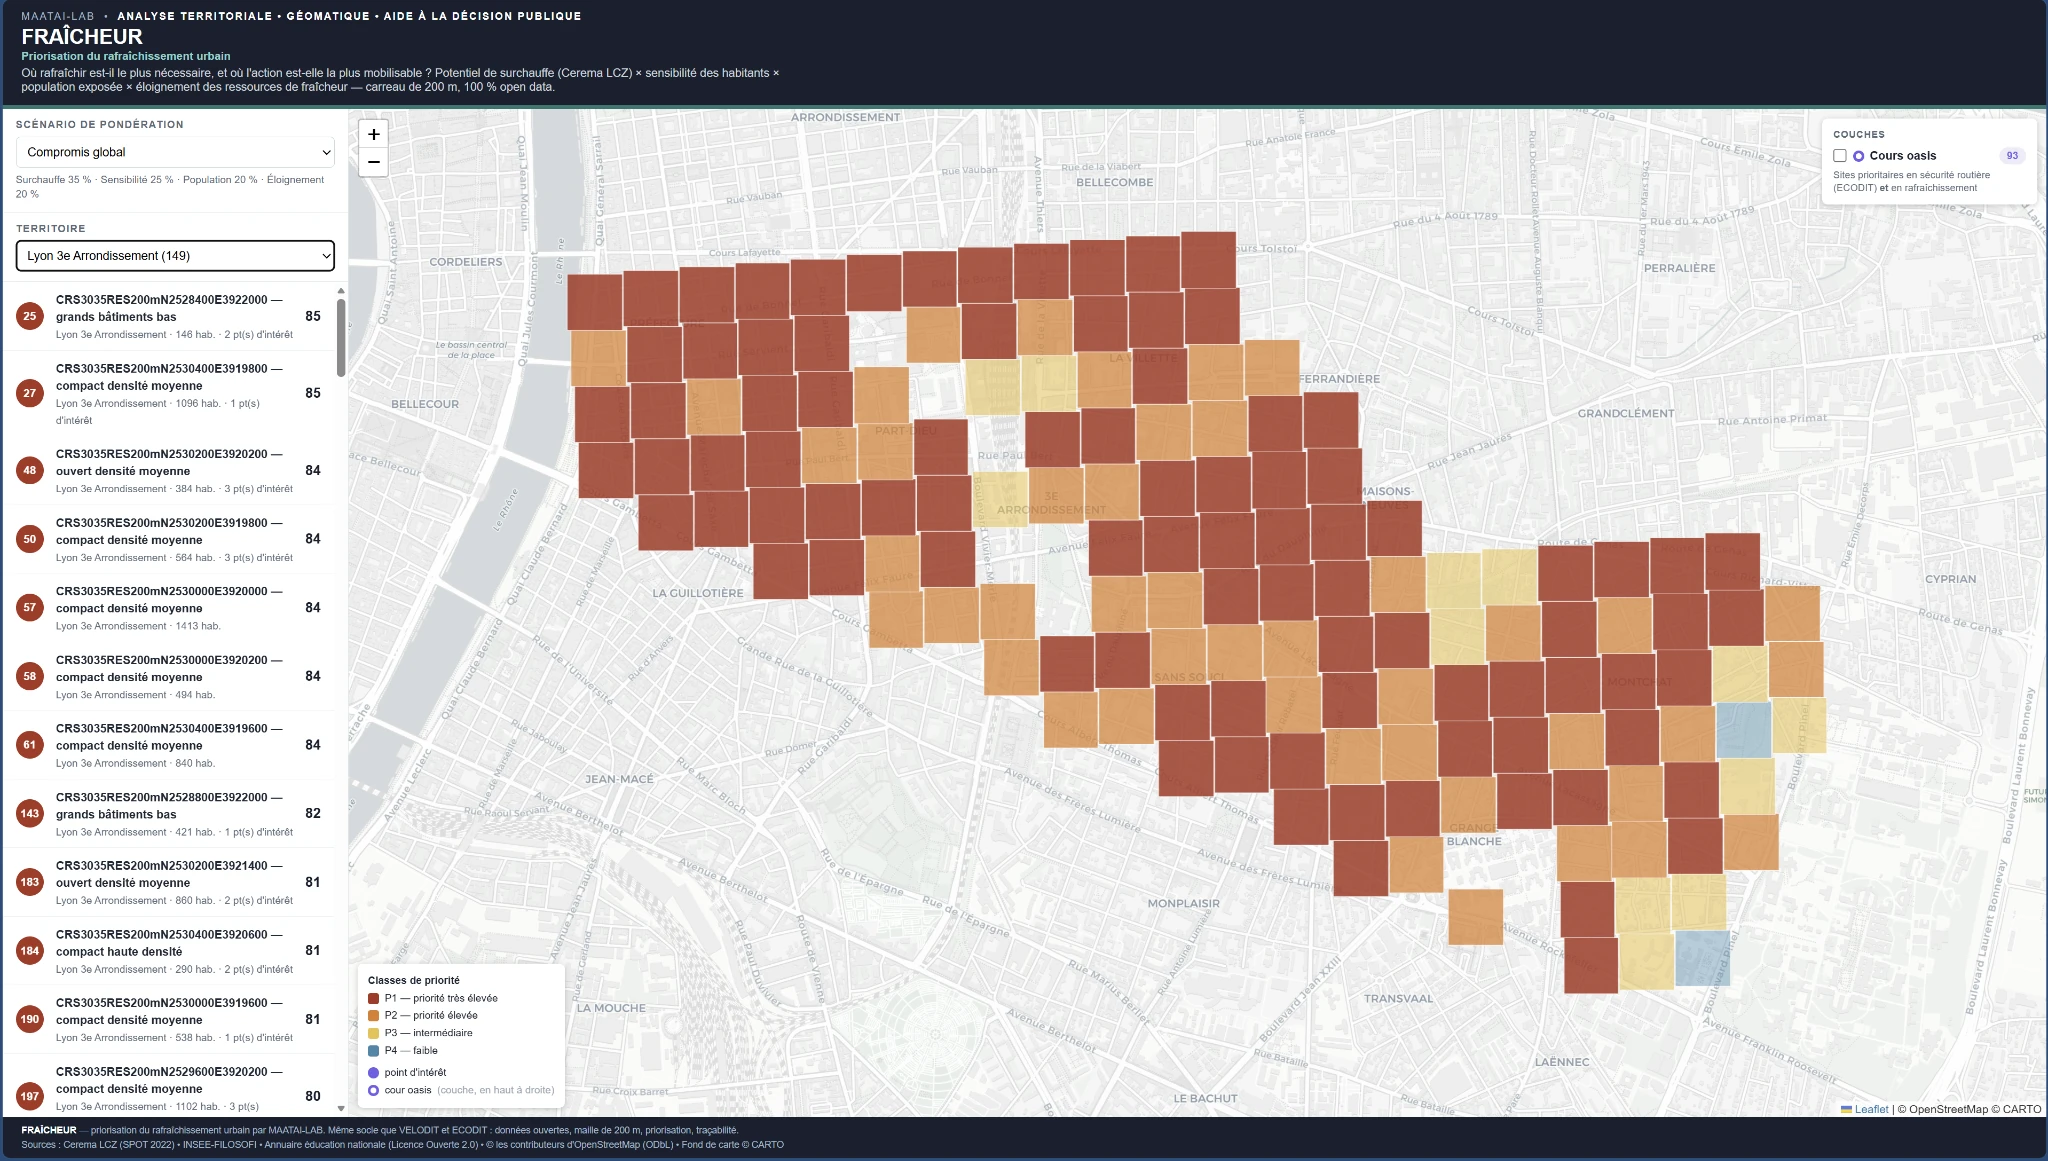Viewport: 2048px width, 1161px height.
Task: Click the rank 197 badge icon
Action: point(30,1096)
